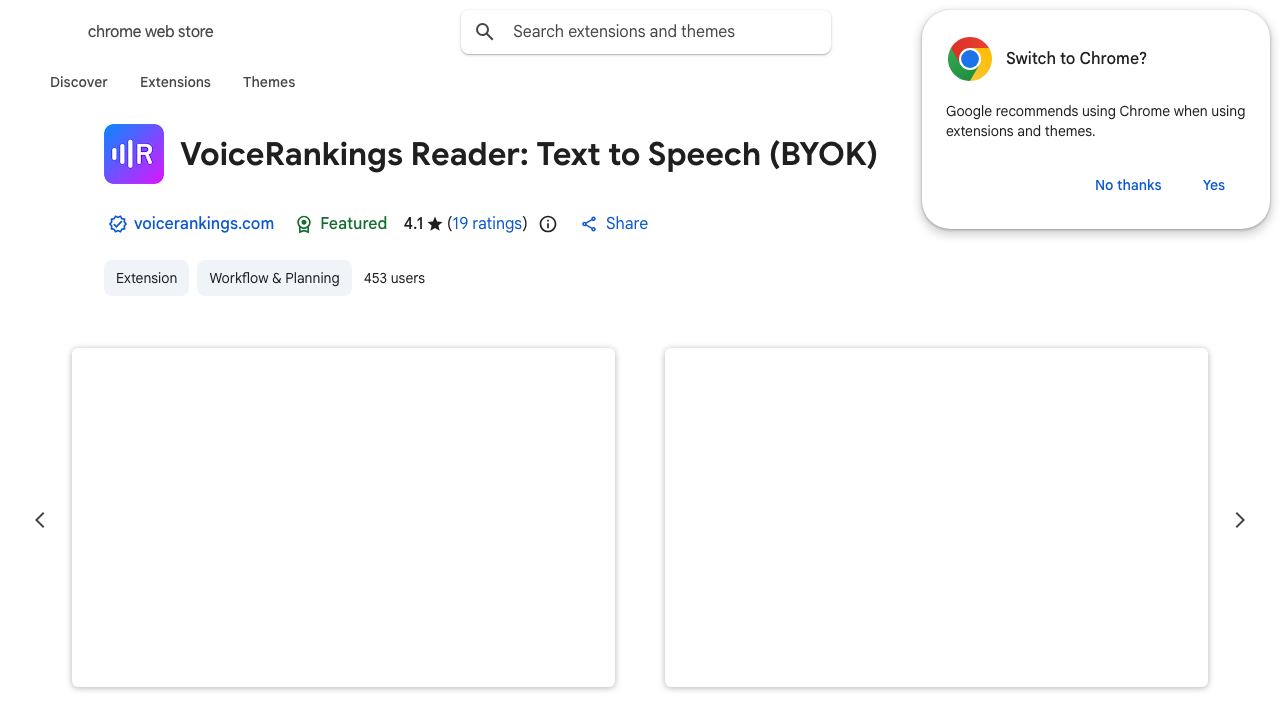Click the Featured badge icon
Image resolution: width=1280 pixels, height=720 pixels.
click(304, 224)
